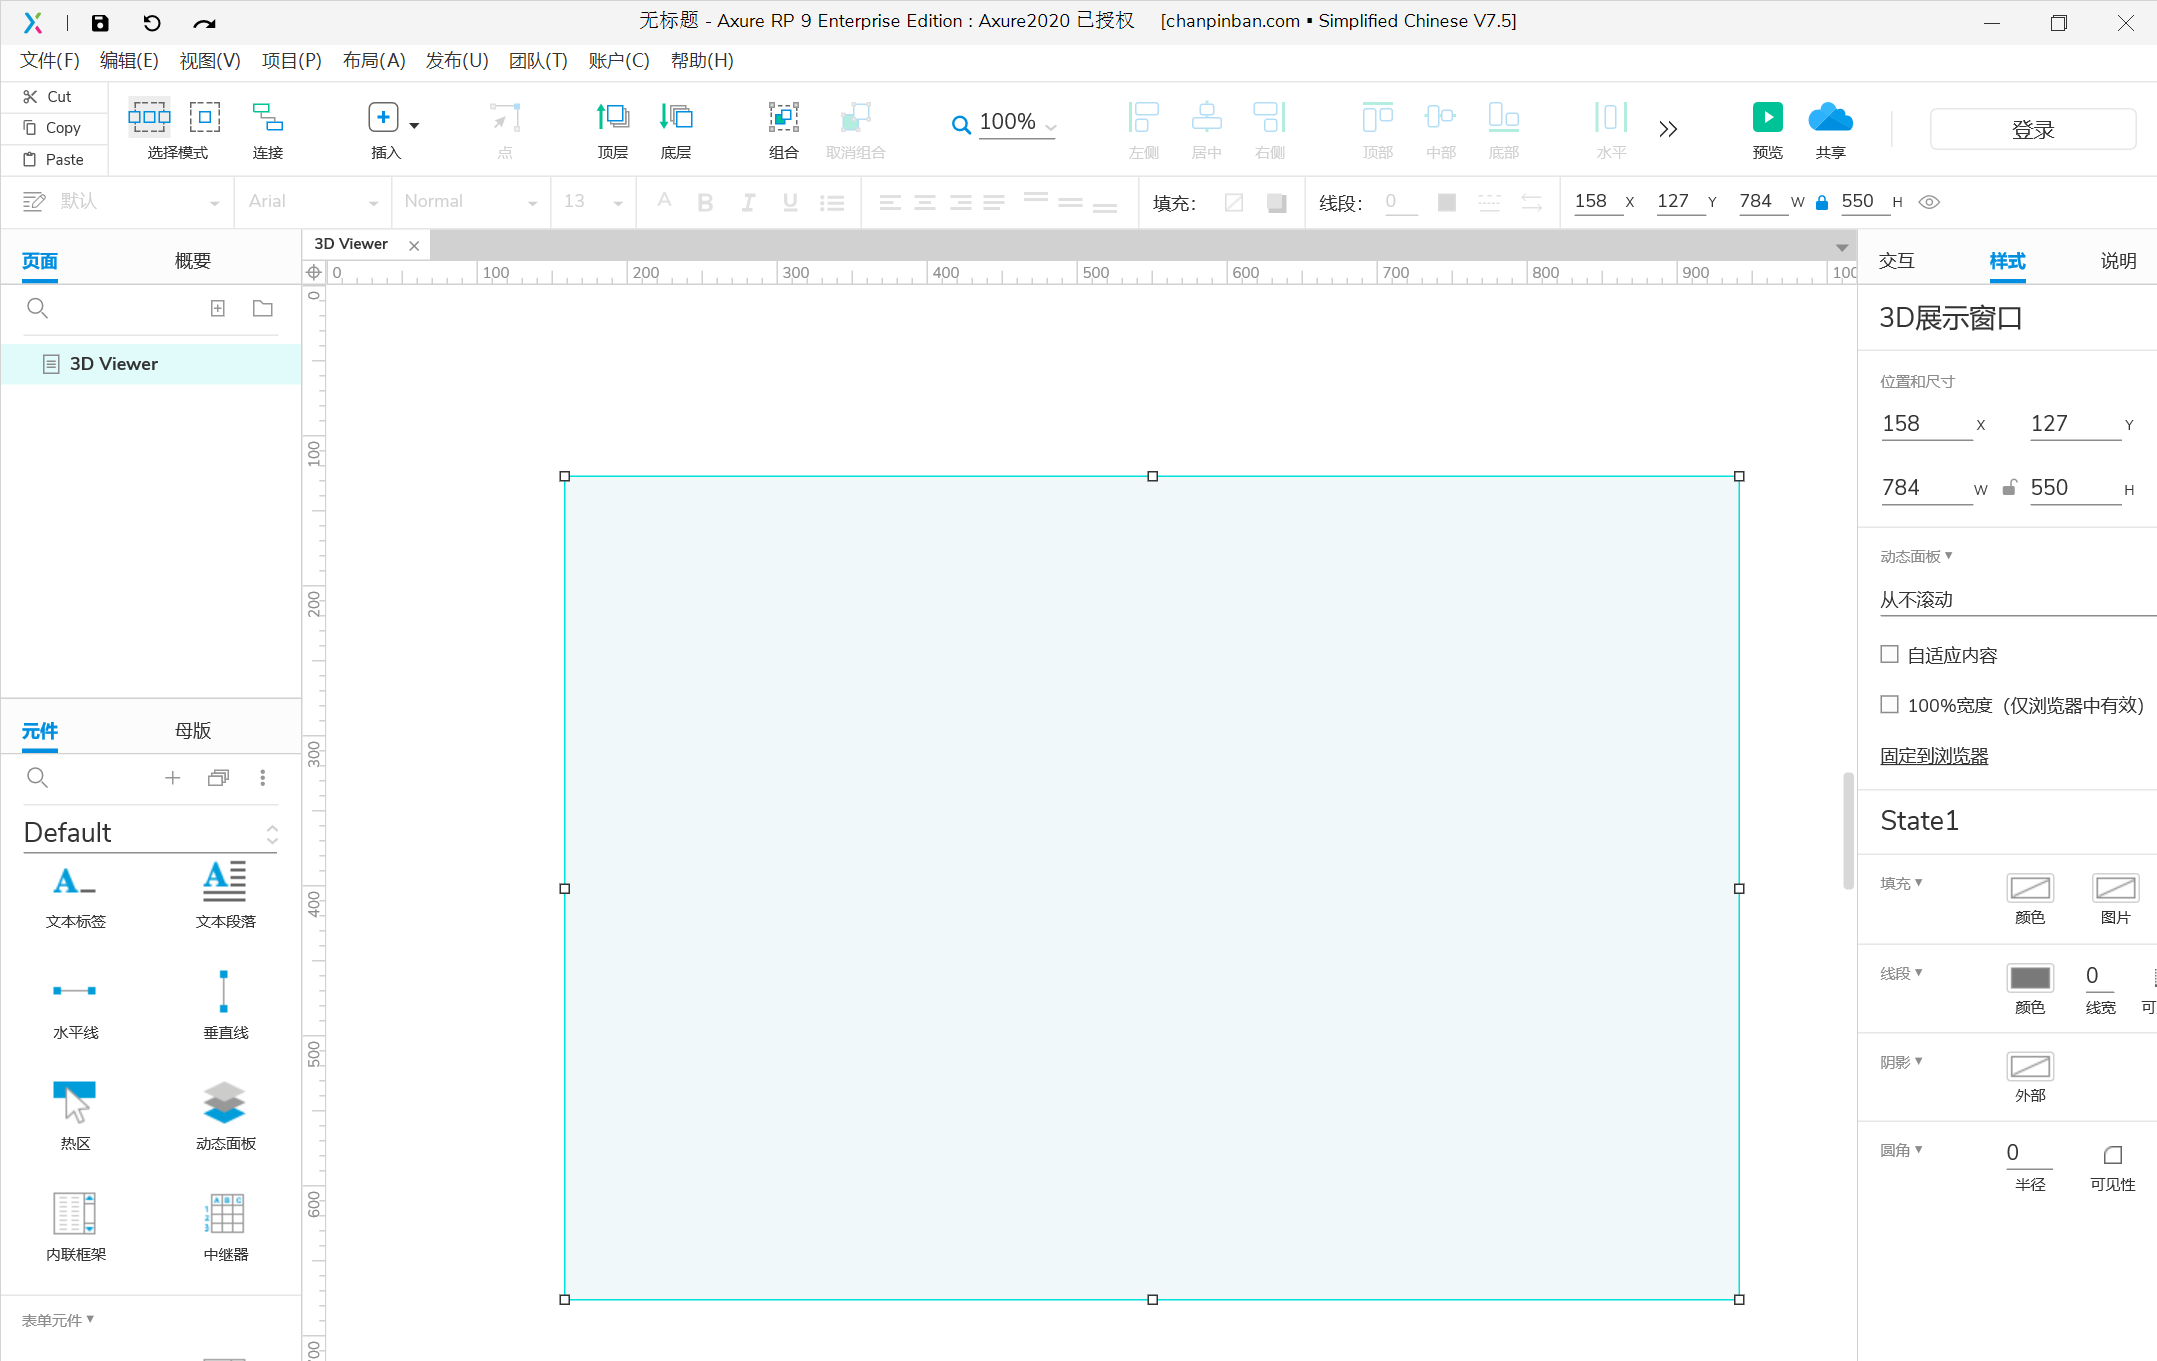
Task: Check the 100%宽度 option
Action: [x=1889, y=704]
